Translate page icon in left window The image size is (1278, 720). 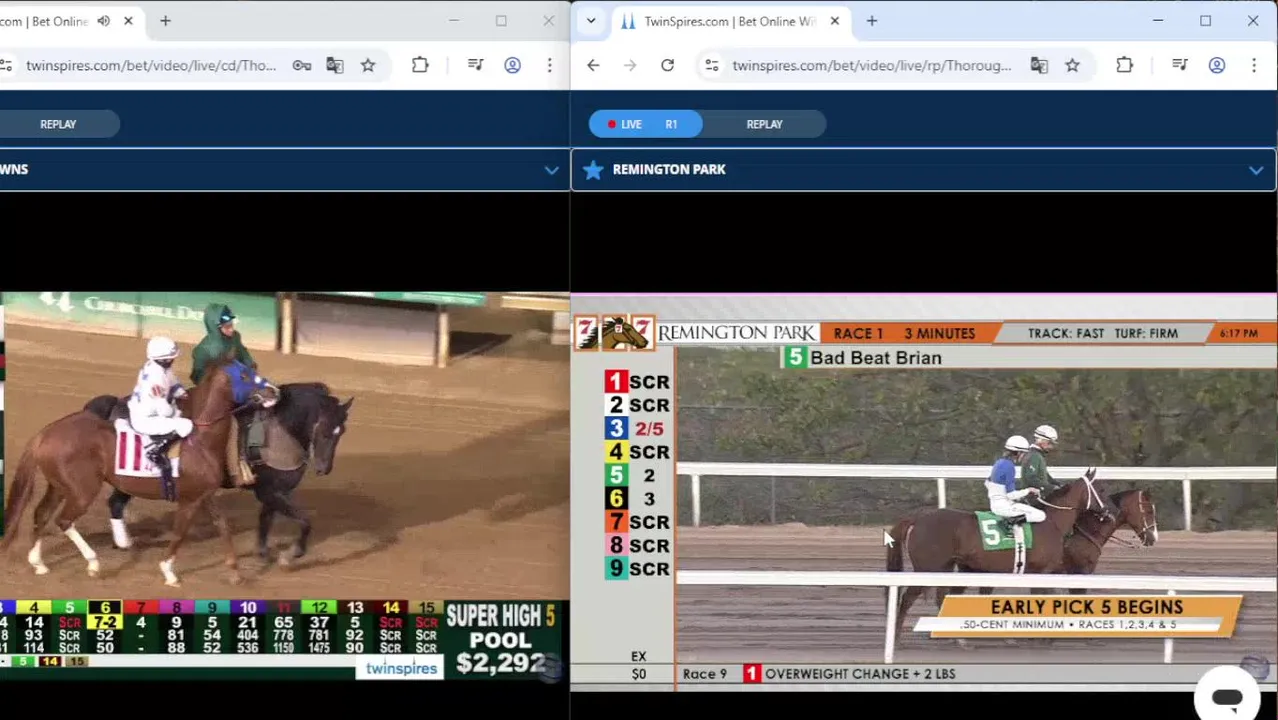pos(334,66)
